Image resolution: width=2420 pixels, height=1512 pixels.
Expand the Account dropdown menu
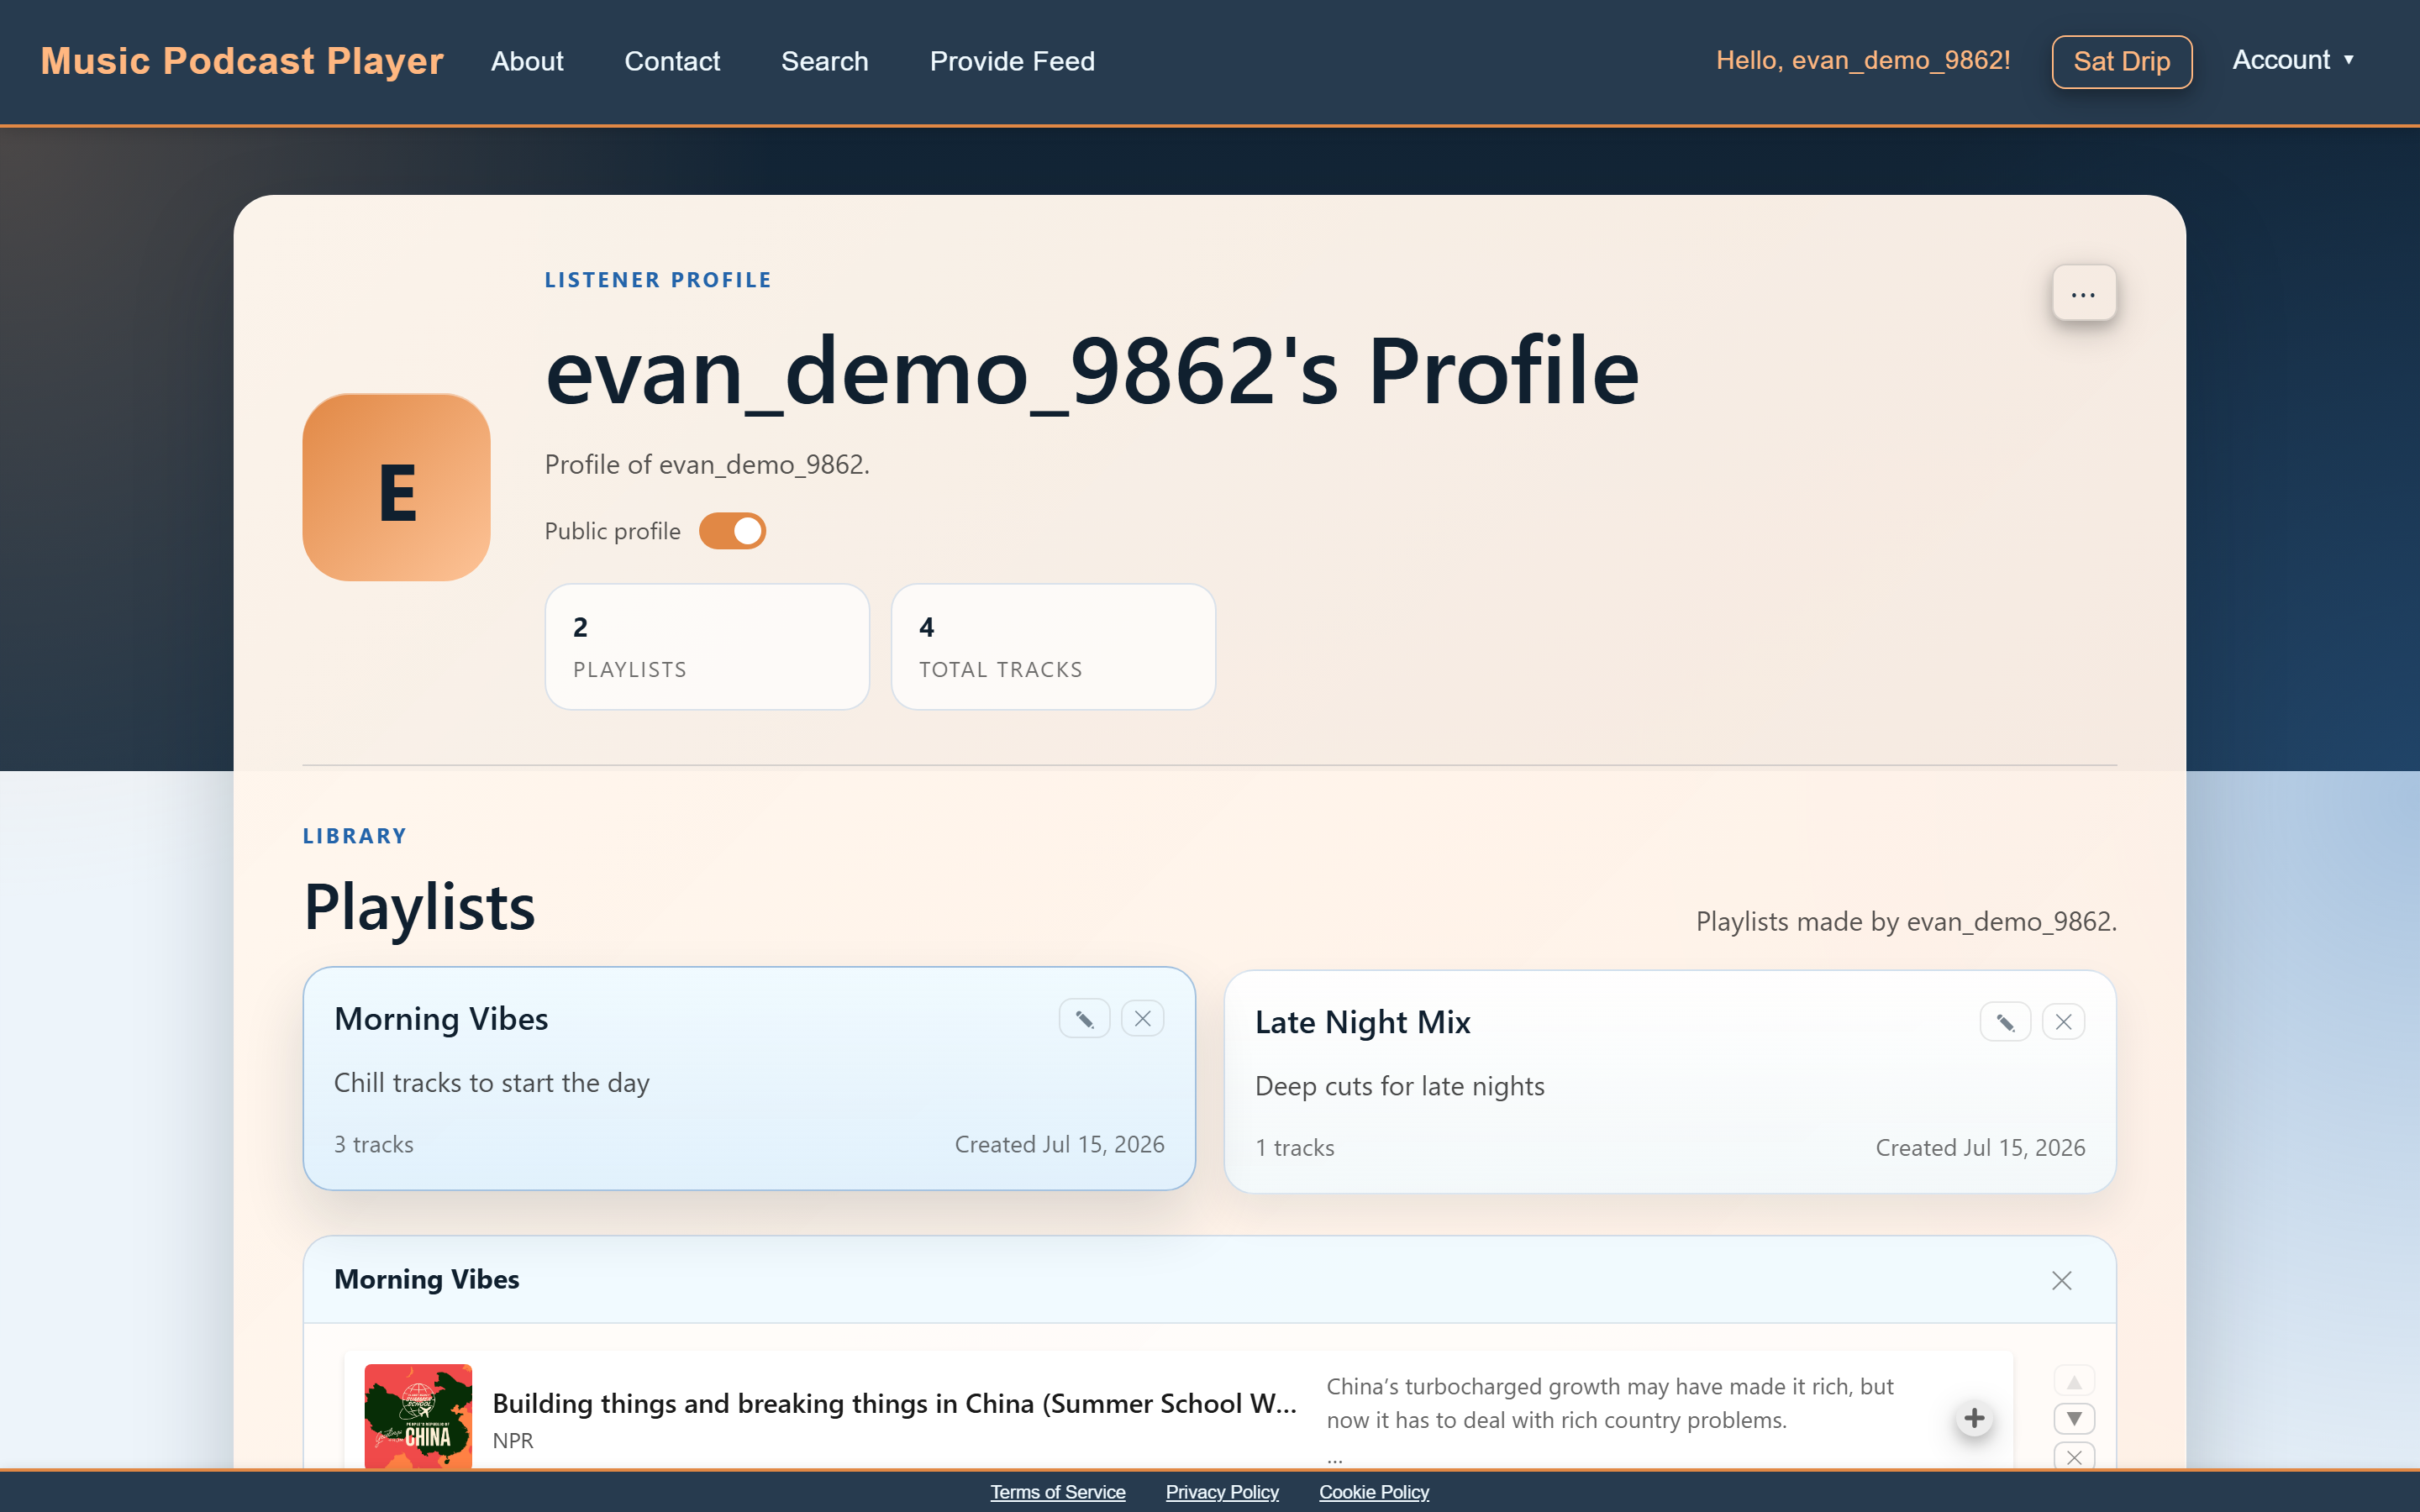(x=2294, y=60)
